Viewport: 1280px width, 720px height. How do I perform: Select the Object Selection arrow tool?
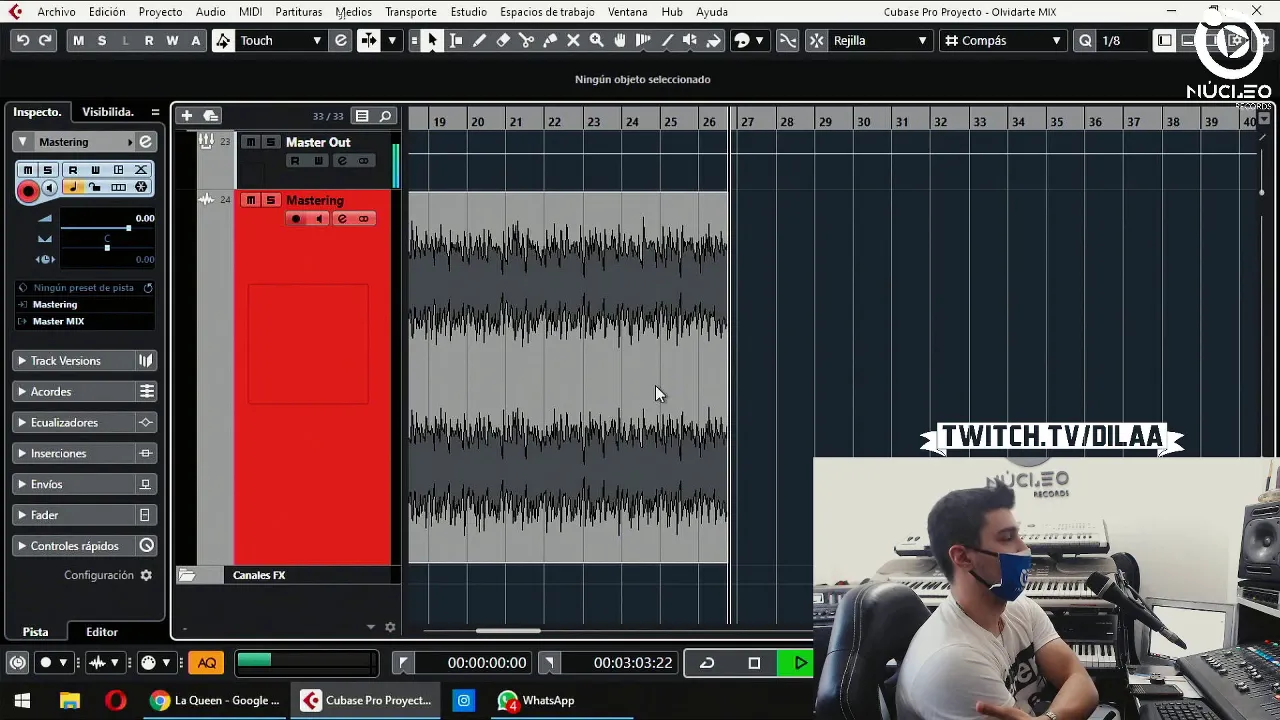pos(433,40)
